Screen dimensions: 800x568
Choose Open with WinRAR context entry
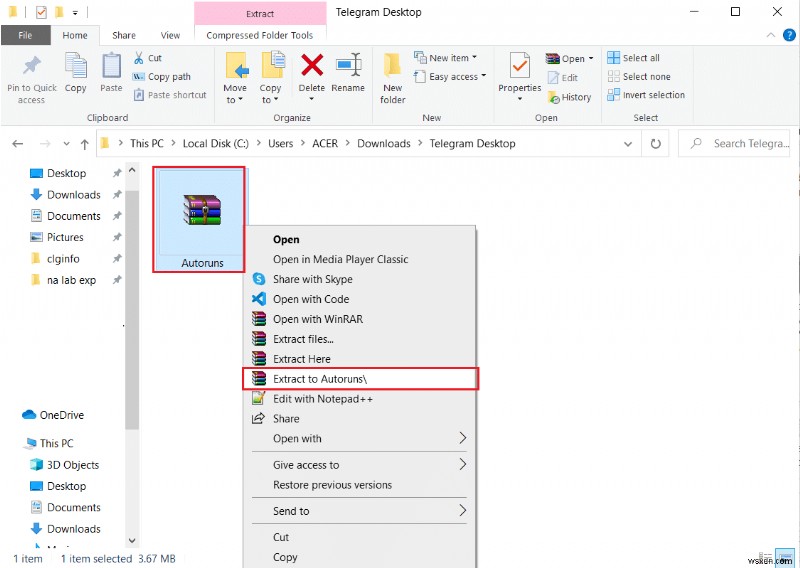(x=359, y=319)
